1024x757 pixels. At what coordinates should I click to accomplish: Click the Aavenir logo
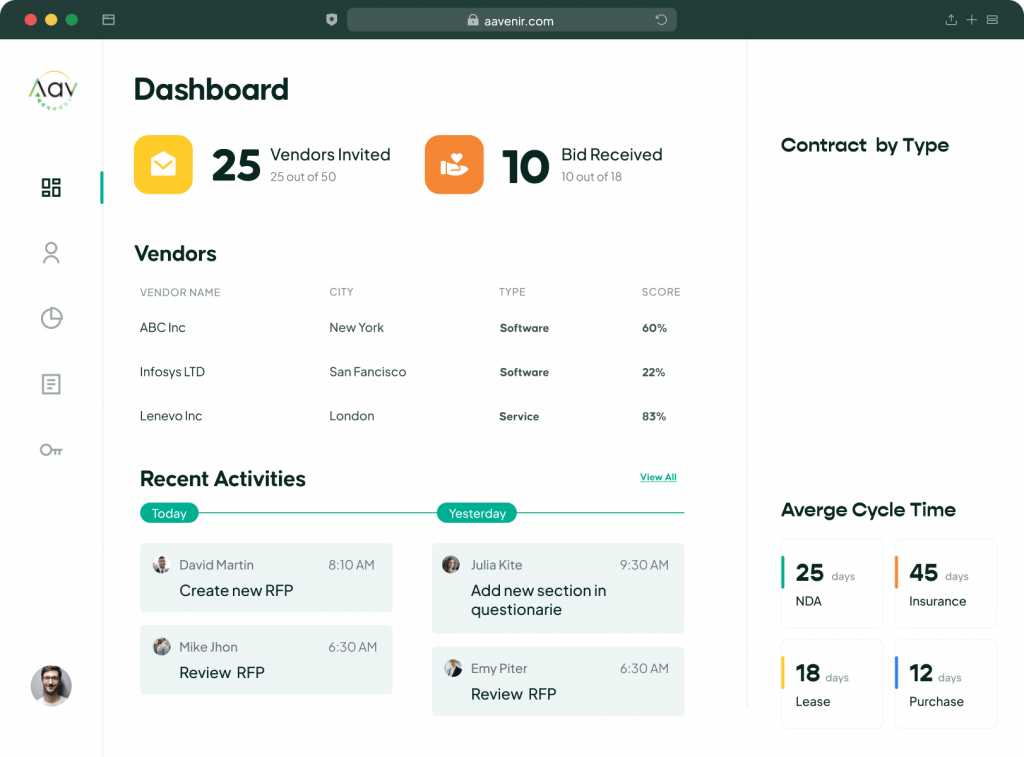[x=53, y=90]
